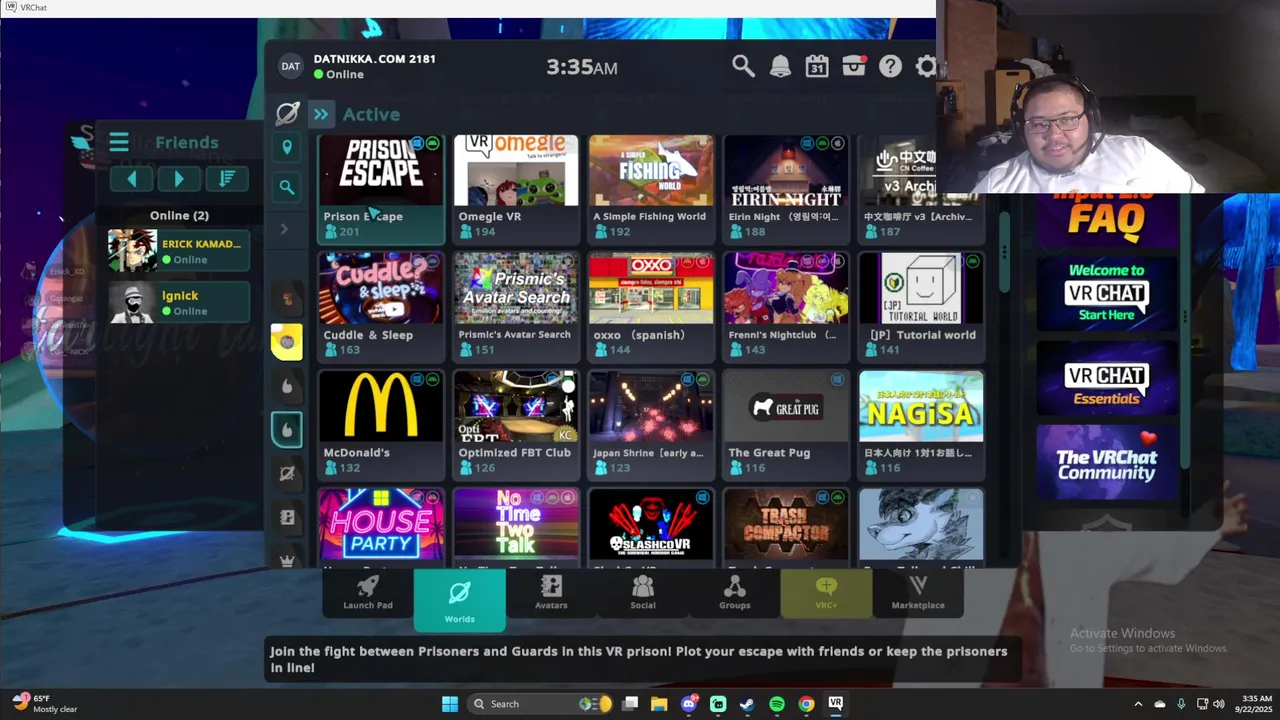Select Frenni's Nightclub world card
1280x720 pixels.
786,306
